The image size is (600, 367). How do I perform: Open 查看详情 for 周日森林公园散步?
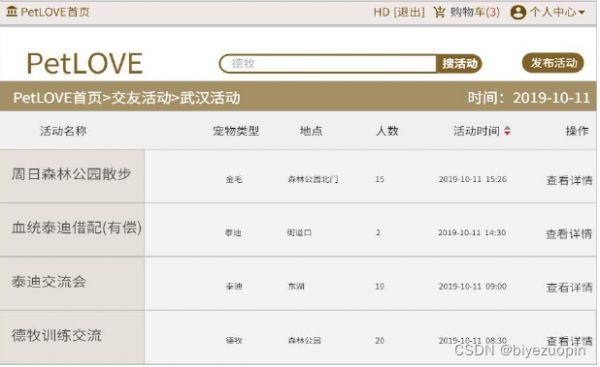pyautogui.click(x=569, y=180)
